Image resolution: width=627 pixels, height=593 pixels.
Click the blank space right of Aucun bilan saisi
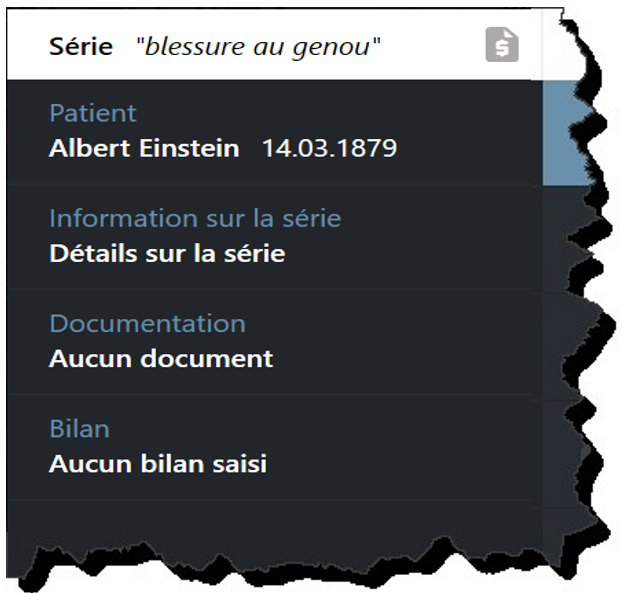(x=400, y=464)
